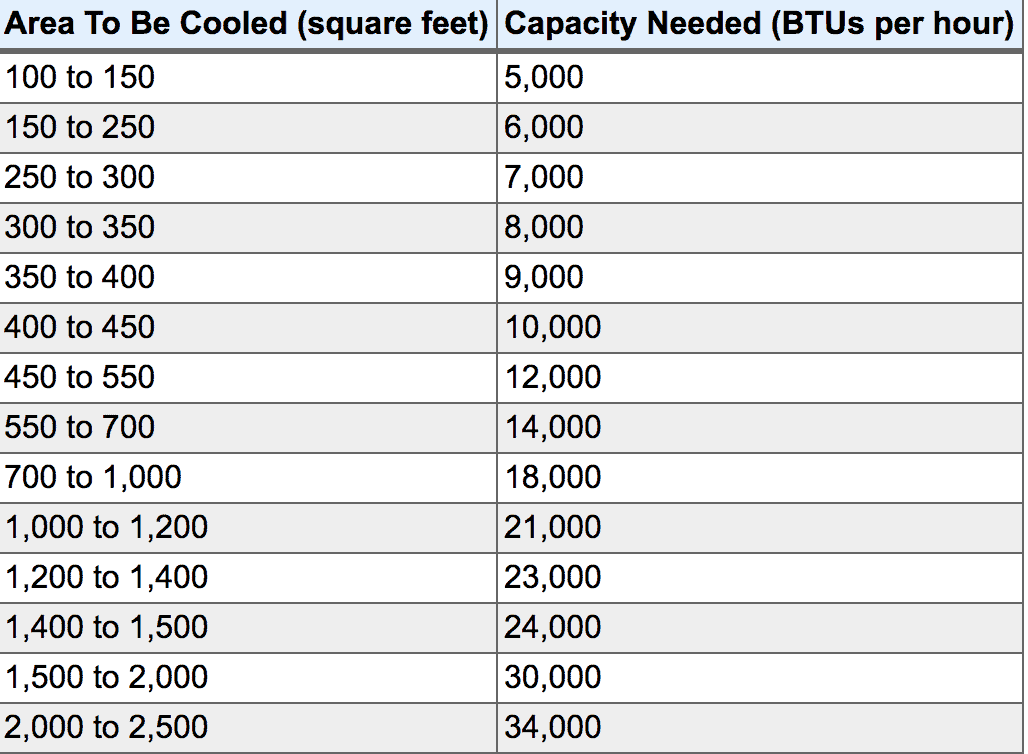Select the '350 to 400' area cell
Viewport: 1028px width, 754px height.
point(80,277)
